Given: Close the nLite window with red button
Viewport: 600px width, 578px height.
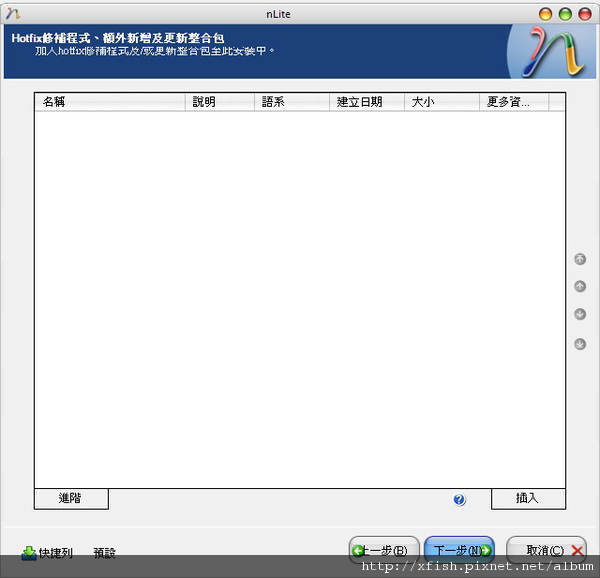Looking at the screenshot, I should 585,14.
